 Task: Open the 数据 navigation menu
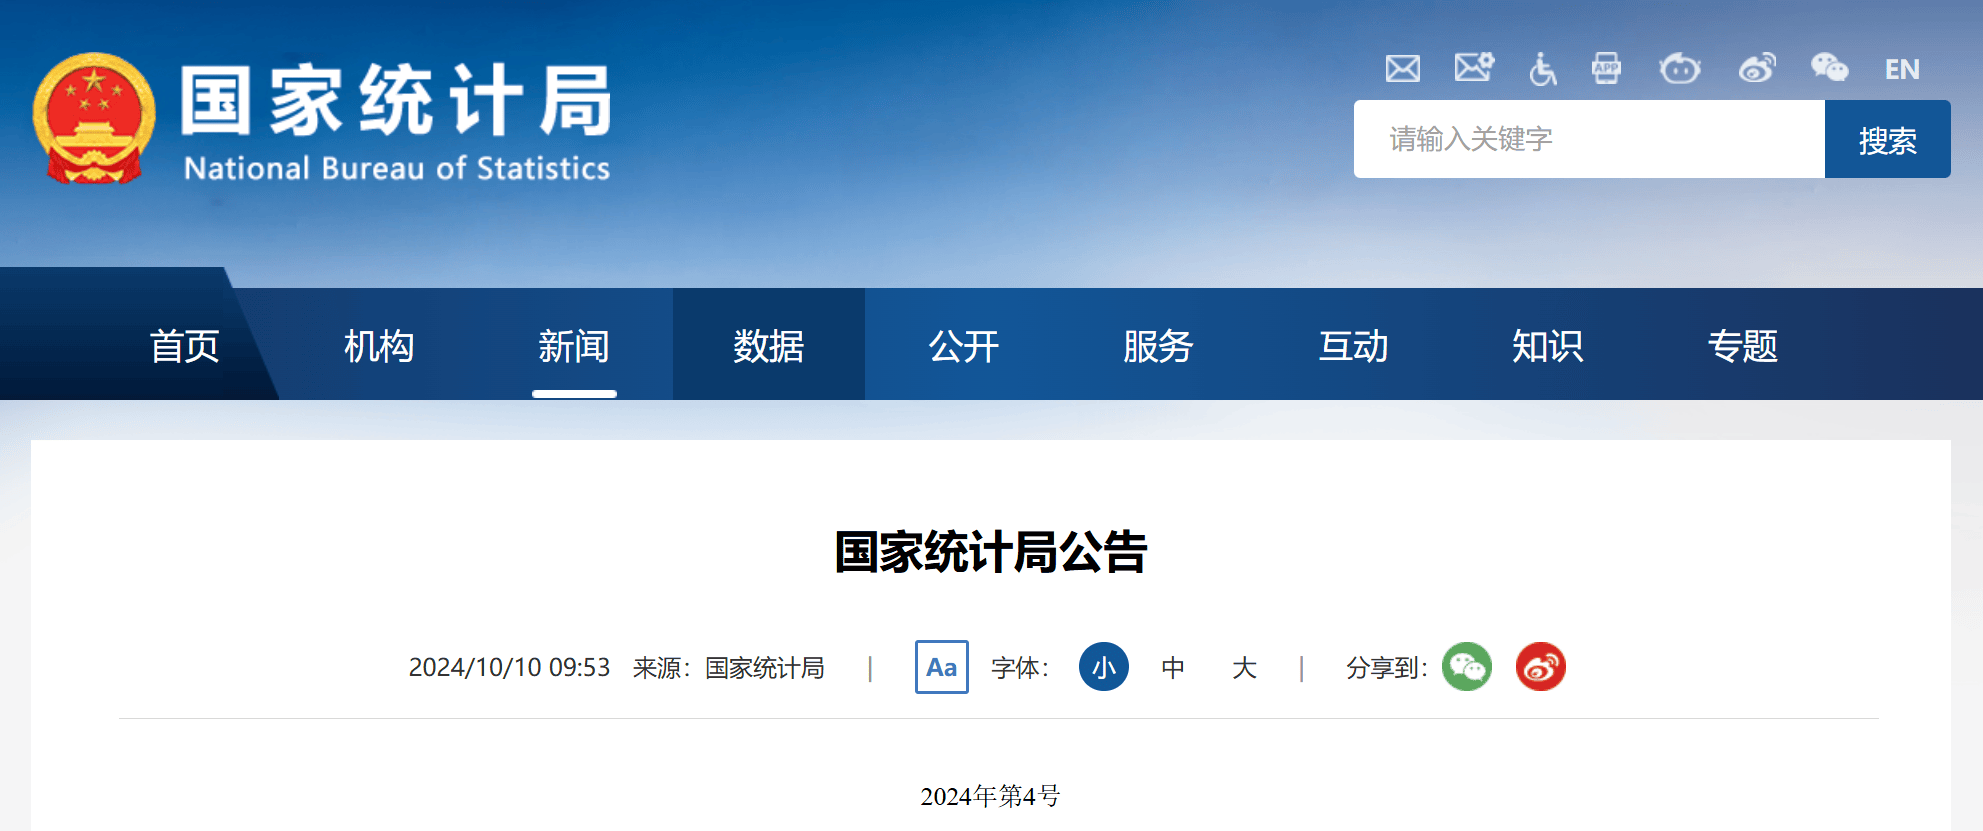click(769, 346)
